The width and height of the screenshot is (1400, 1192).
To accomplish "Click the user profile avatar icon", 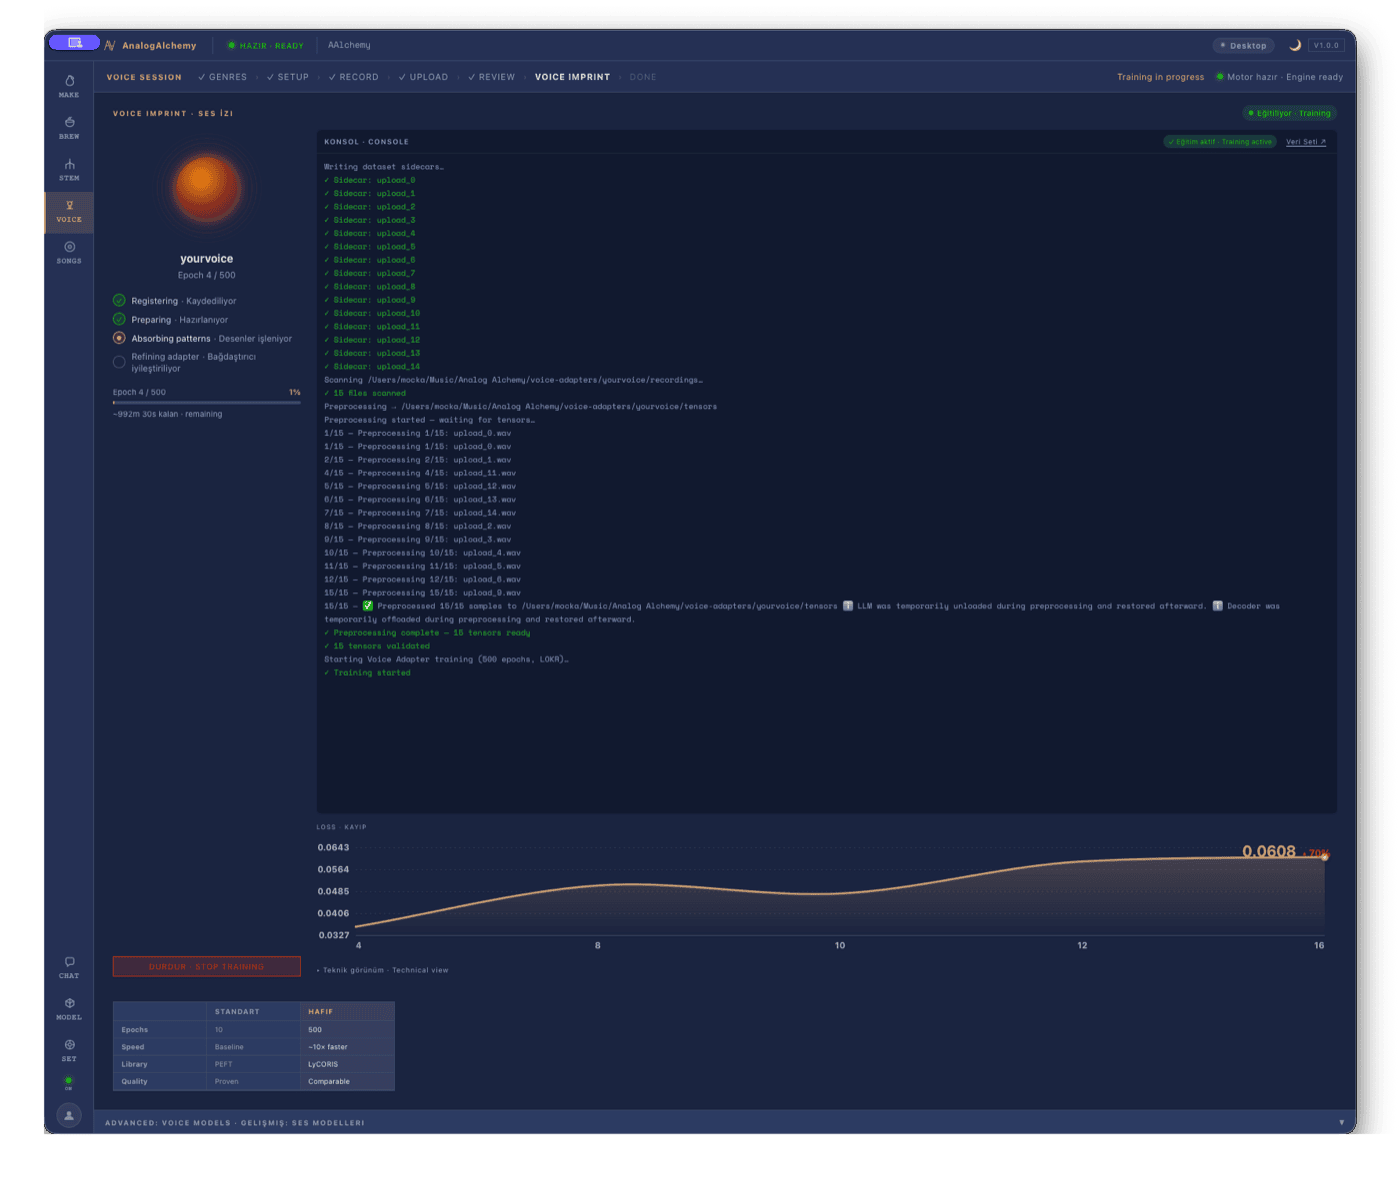I will pyautogui.click(x=69, y=1115).
